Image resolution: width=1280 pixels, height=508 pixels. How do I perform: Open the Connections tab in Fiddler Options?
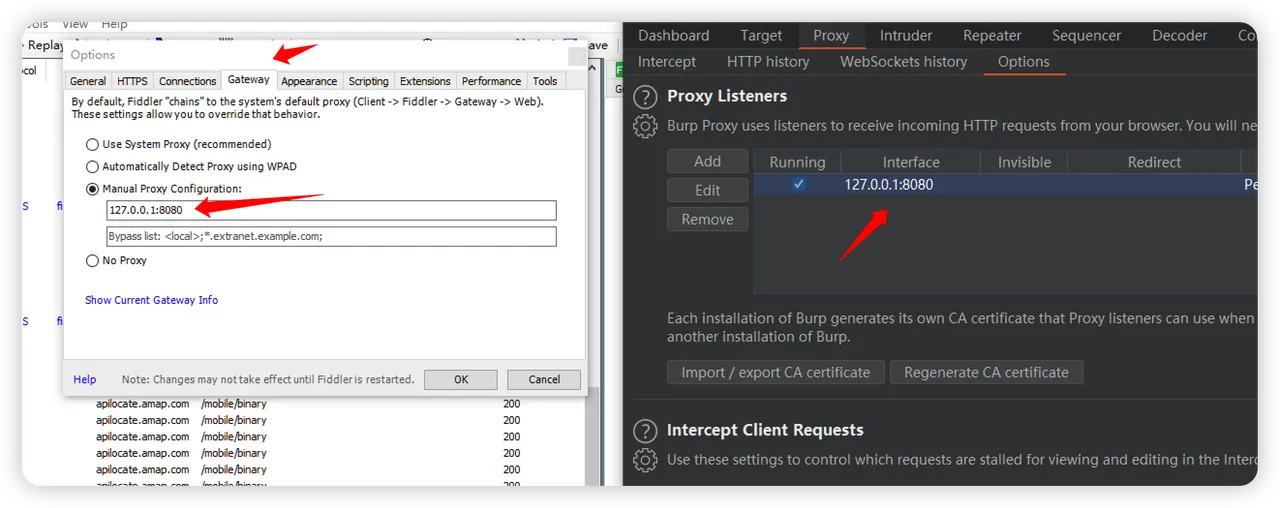pyautogui.click(x=187, y=81)
